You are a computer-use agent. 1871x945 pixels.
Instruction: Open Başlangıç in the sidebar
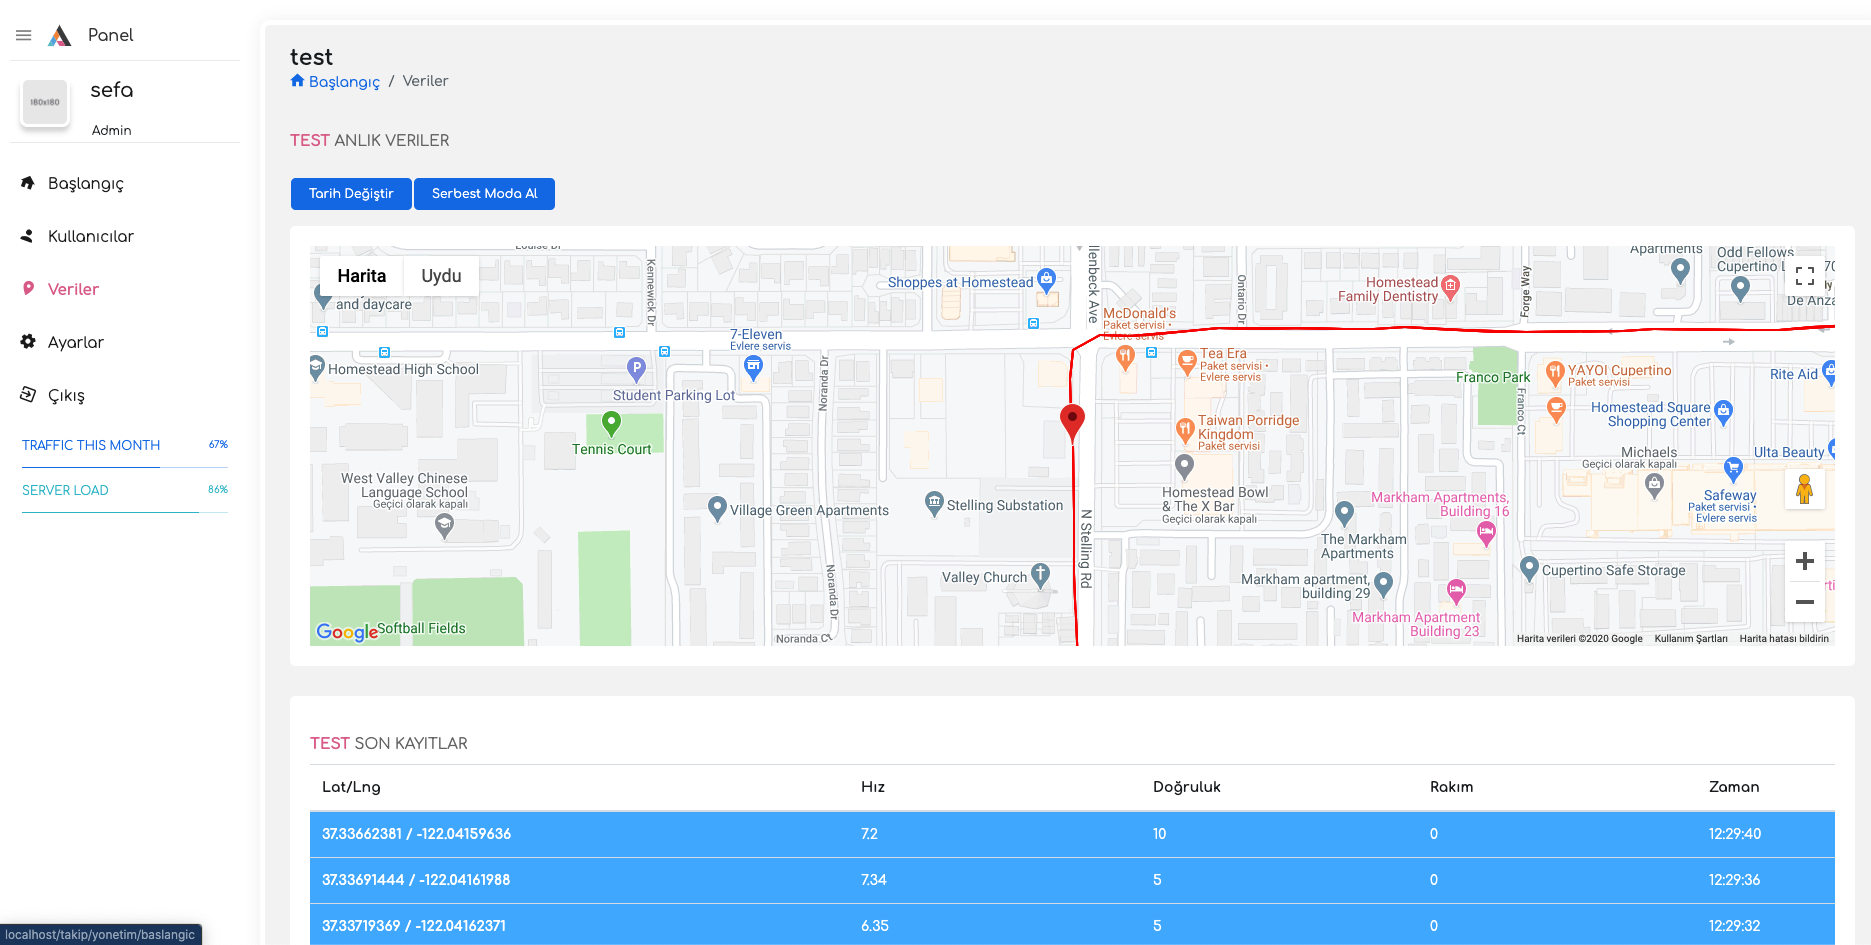coord(86,184)
